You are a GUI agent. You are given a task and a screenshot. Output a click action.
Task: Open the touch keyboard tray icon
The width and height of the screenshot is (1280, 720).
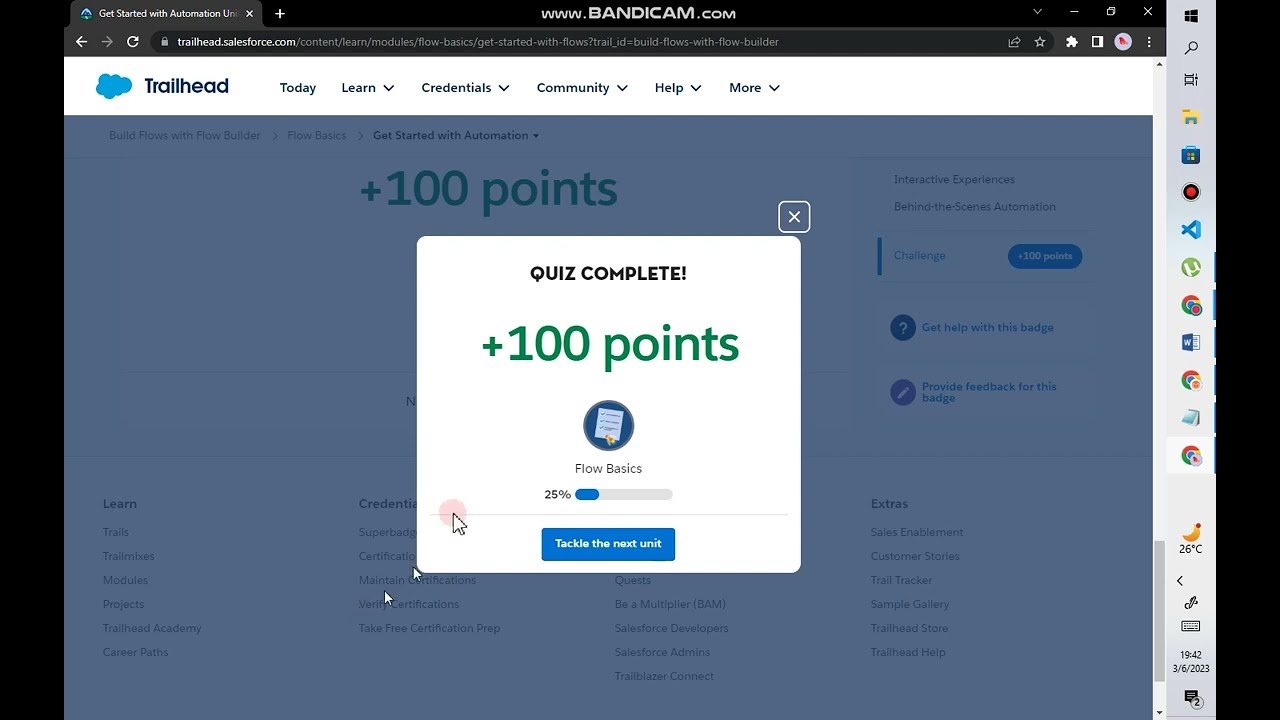[1191, 626]
